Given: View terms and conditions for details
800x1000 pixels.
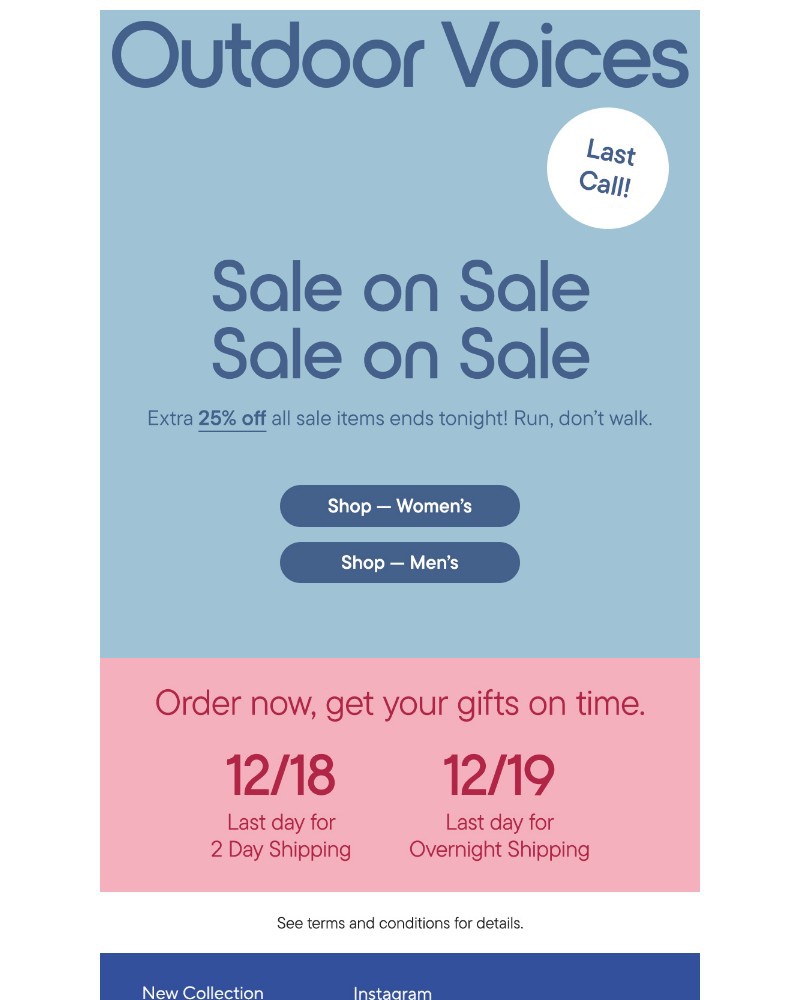Looking at the screenshot, I should coord(400,922).
